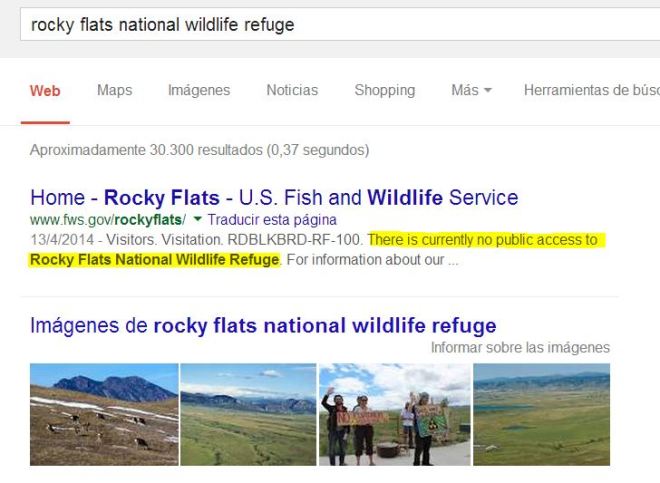Select the Web results tab
Viewport: 660px width, 483px height.
pos(45,91)
